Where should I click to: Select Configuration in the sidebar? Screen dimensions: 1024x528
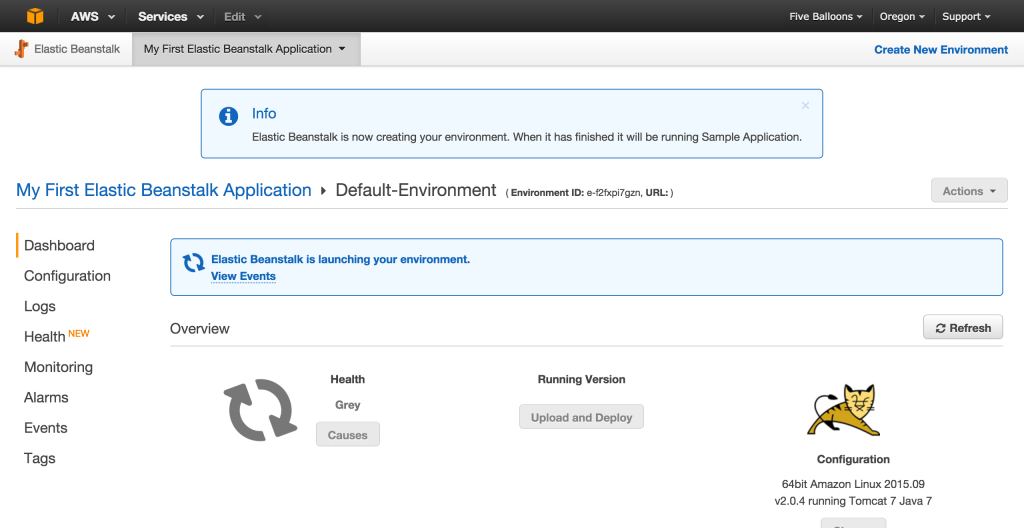pyautogui.click(x=67, y=276)
